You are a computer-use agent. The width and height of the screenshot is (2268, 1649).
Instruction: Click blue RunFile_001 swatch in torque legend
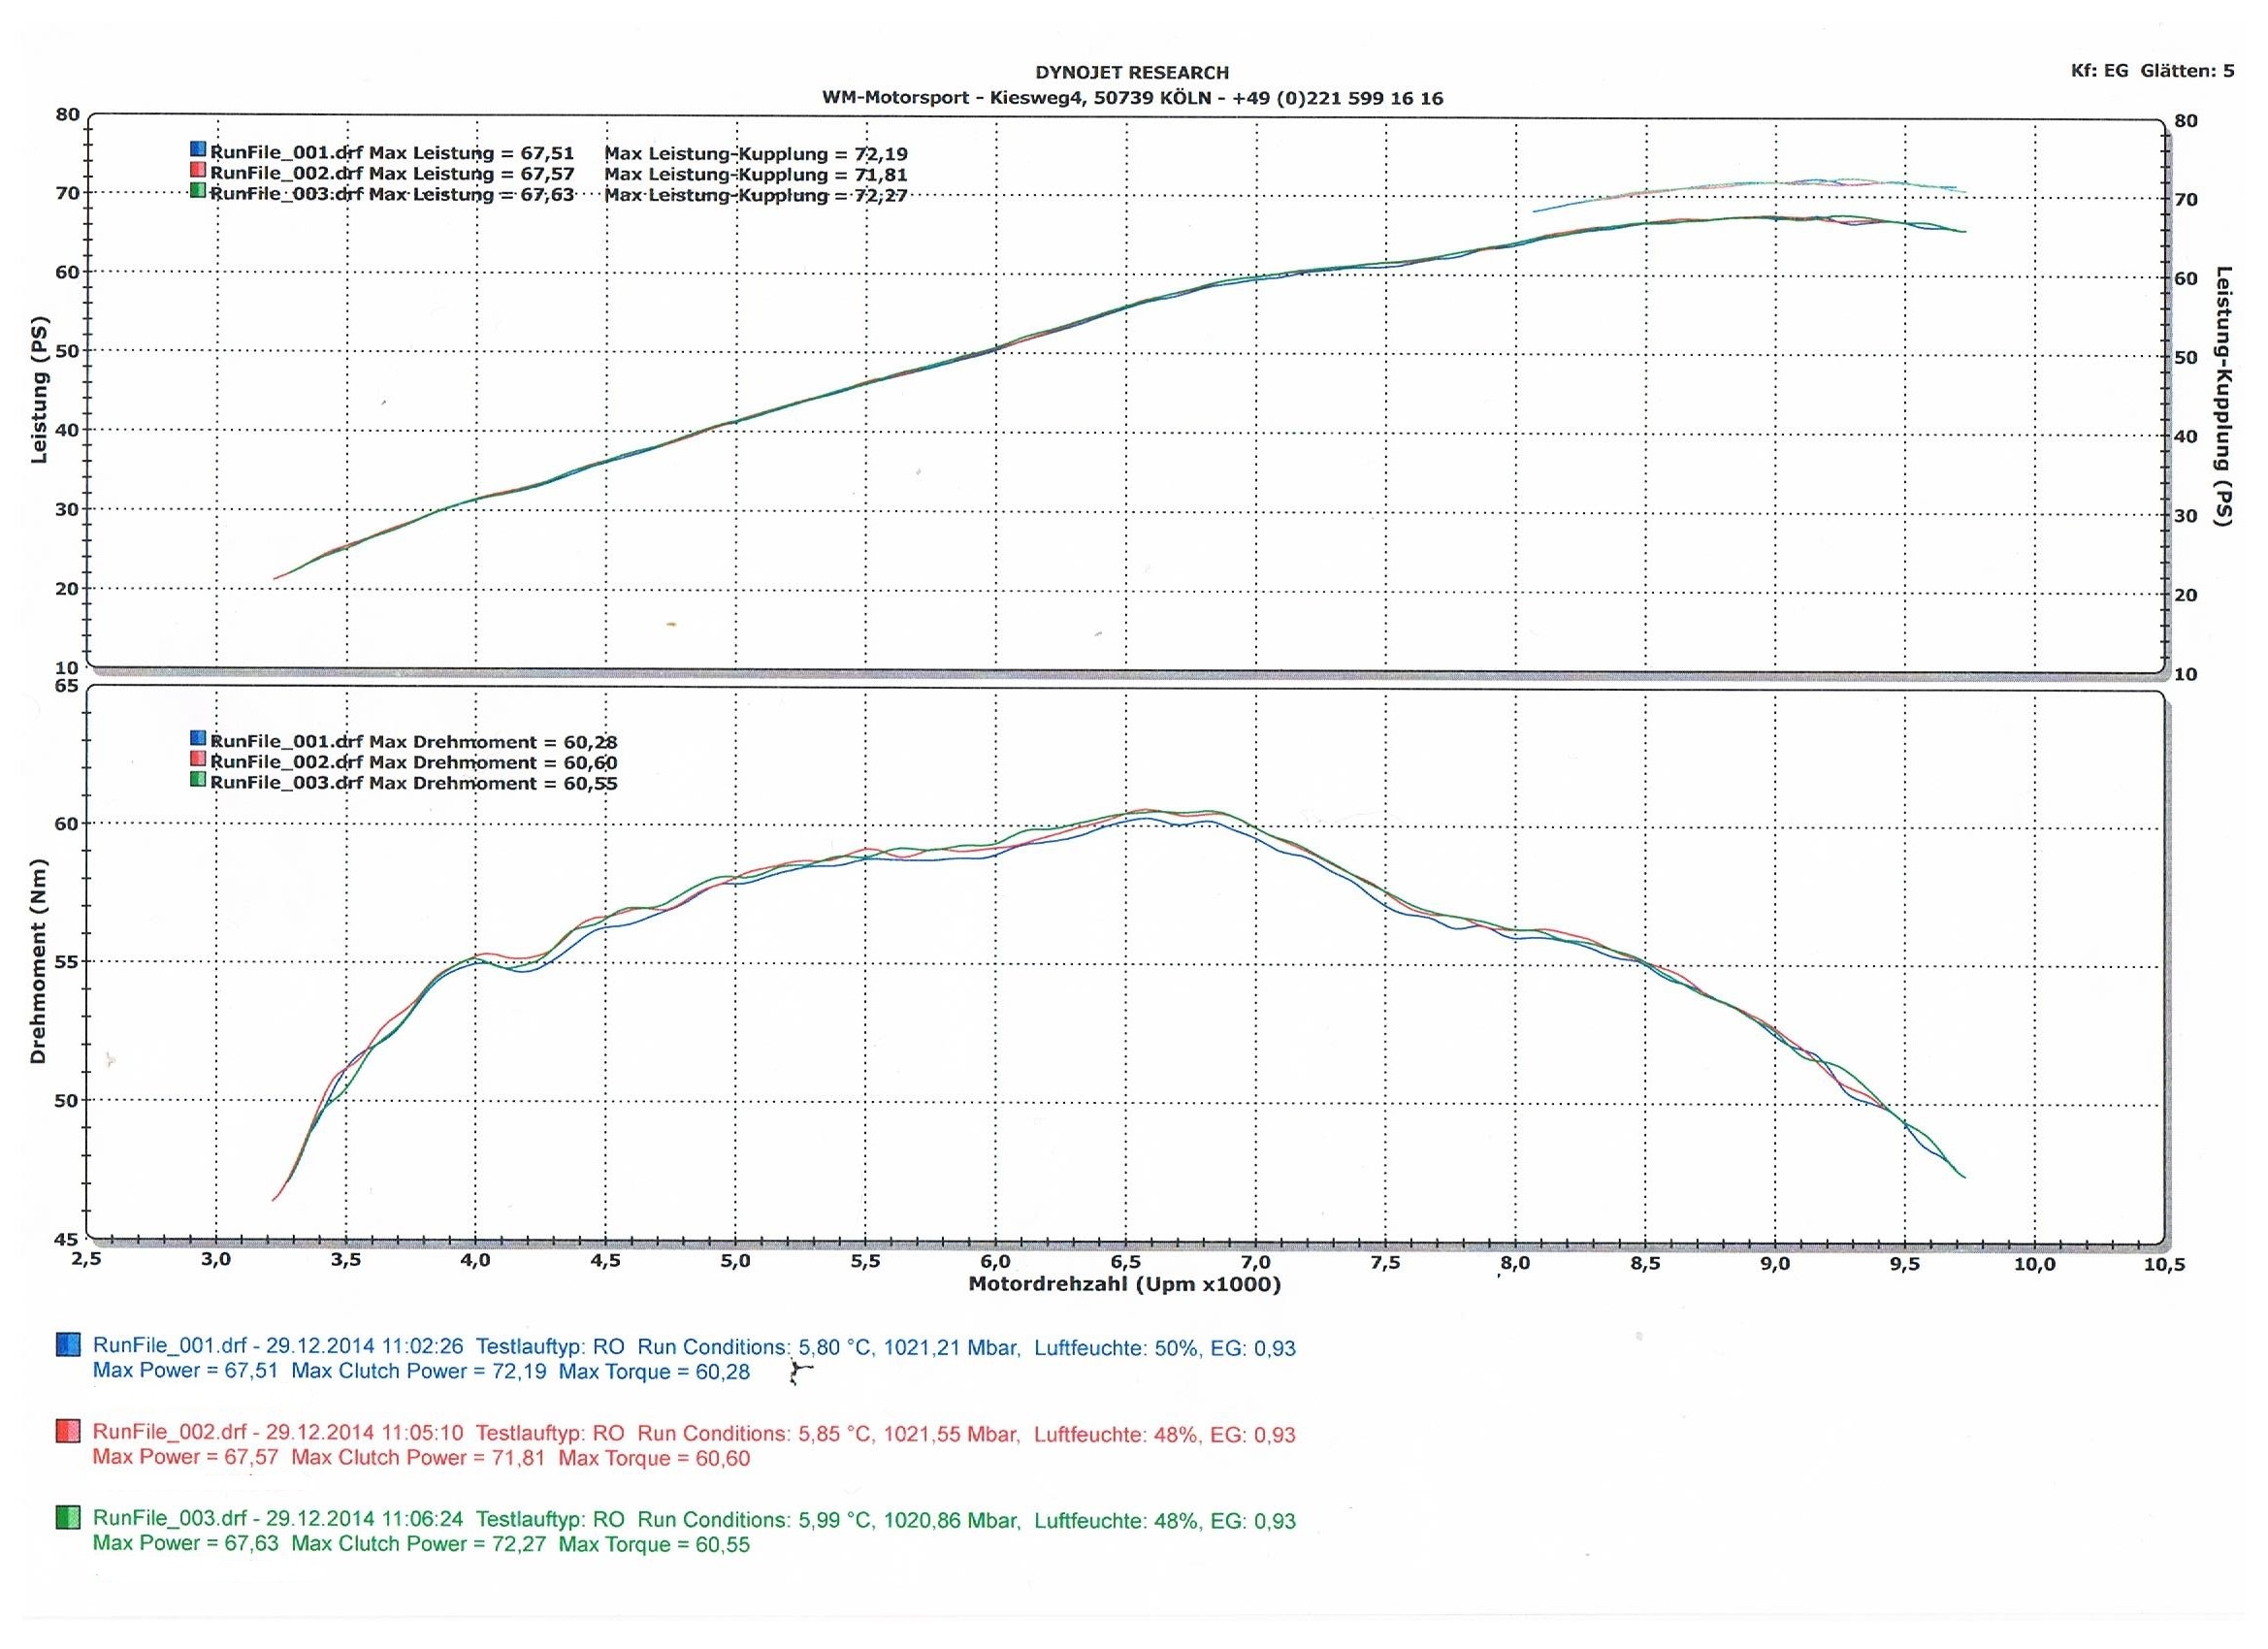[x=198, y=739]
